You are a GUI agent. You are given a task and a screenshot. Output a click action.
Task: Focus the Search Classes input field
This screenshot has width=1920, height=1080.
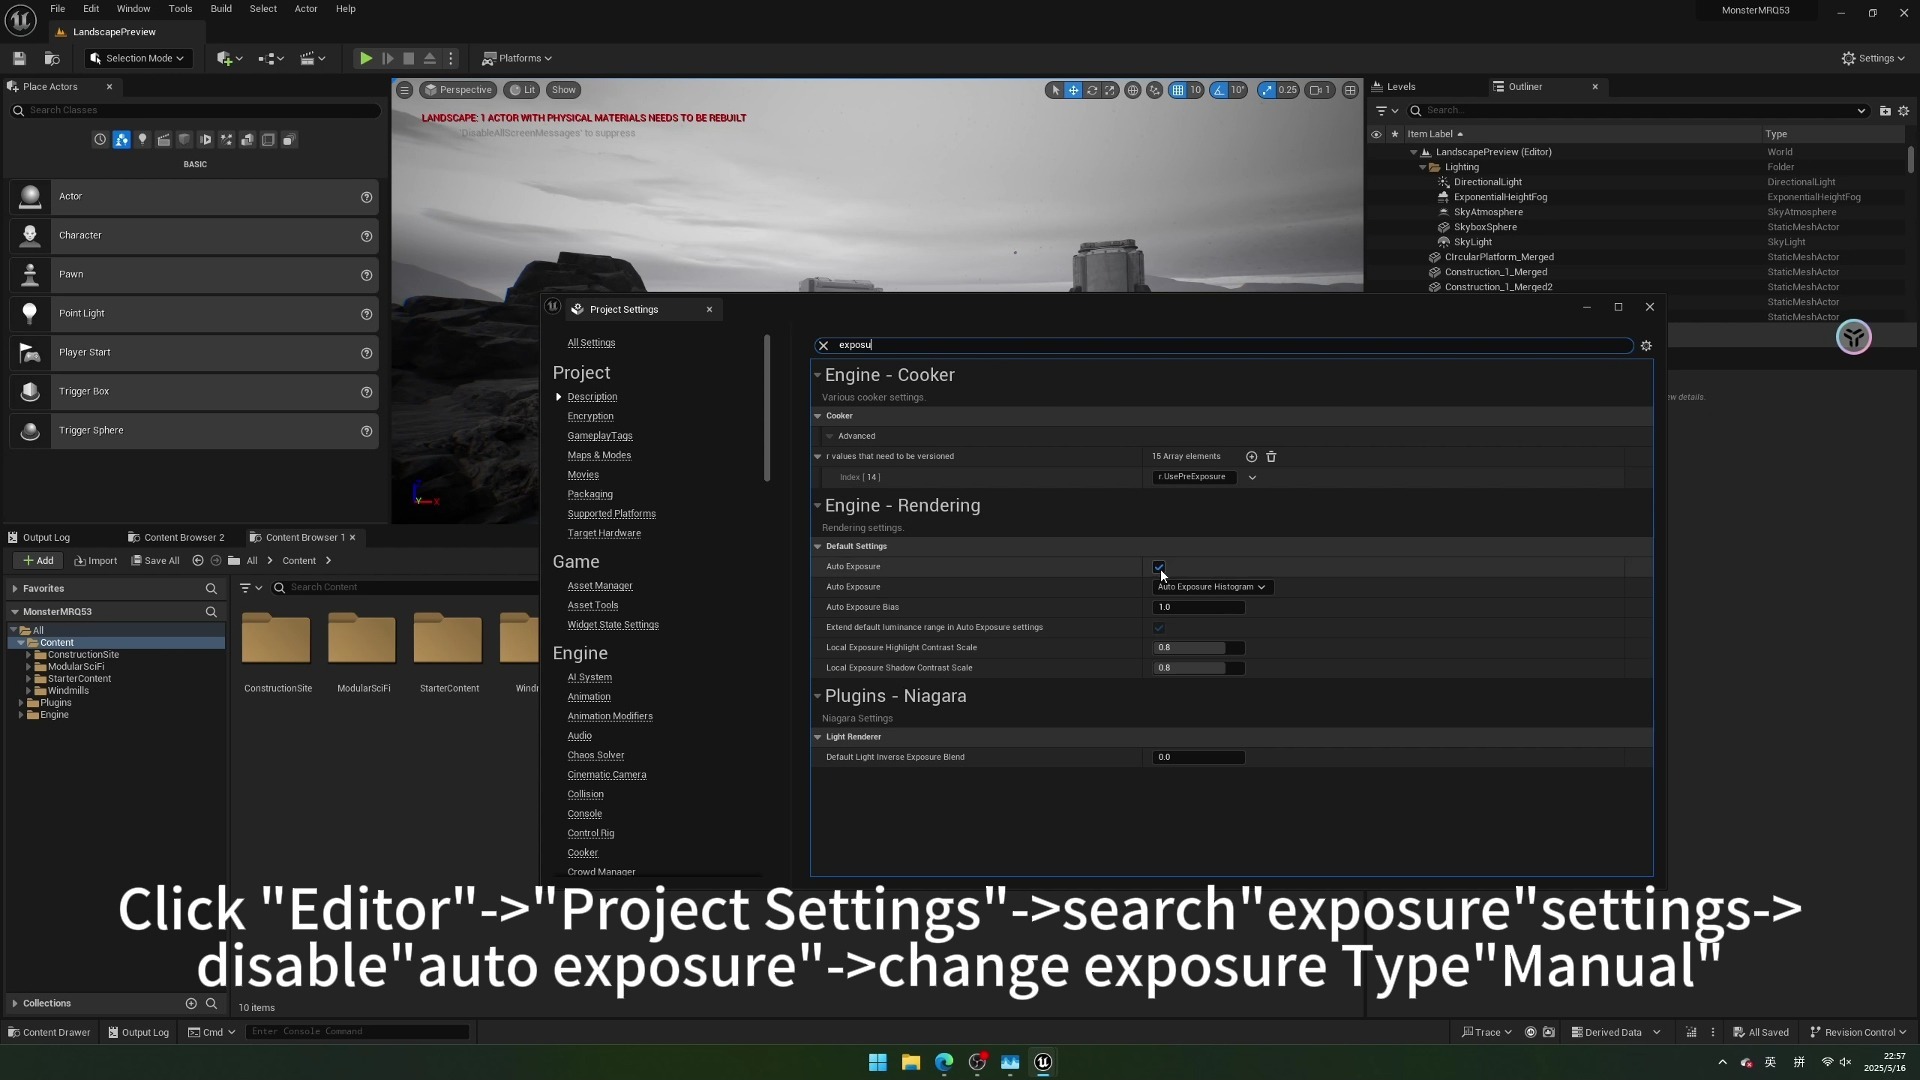click(x=195, y=111)
